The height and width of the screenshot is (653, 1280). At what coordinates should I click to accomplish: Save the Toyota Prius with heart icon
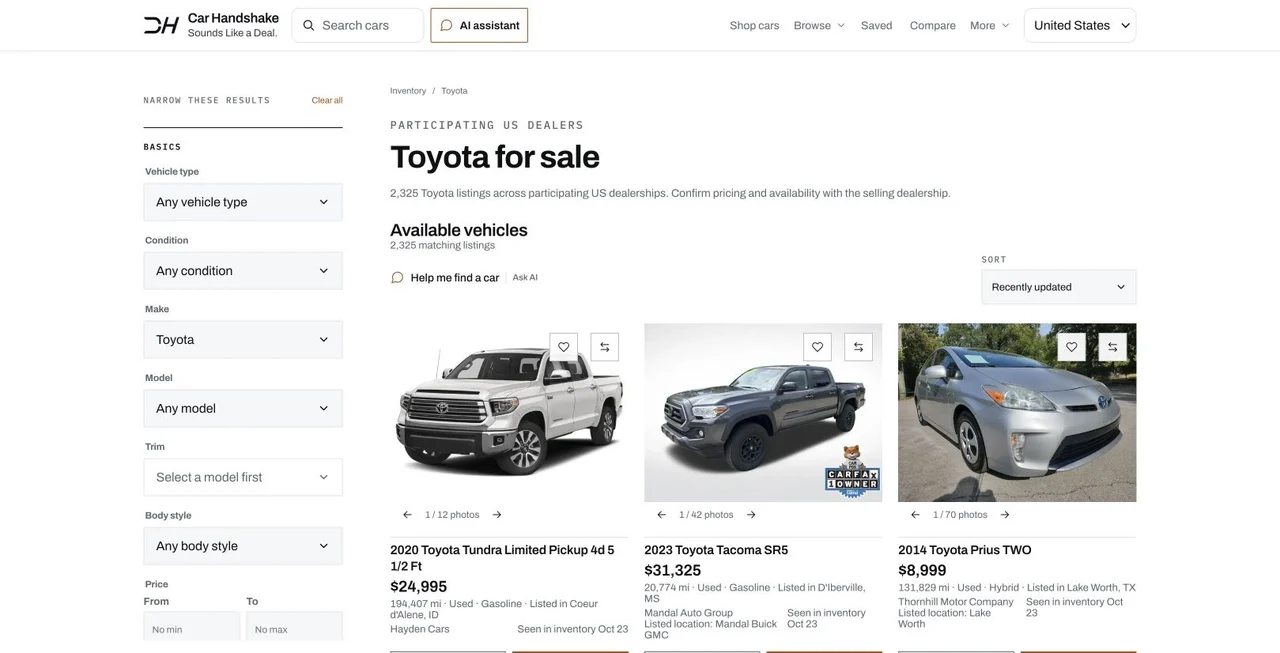1072,347
